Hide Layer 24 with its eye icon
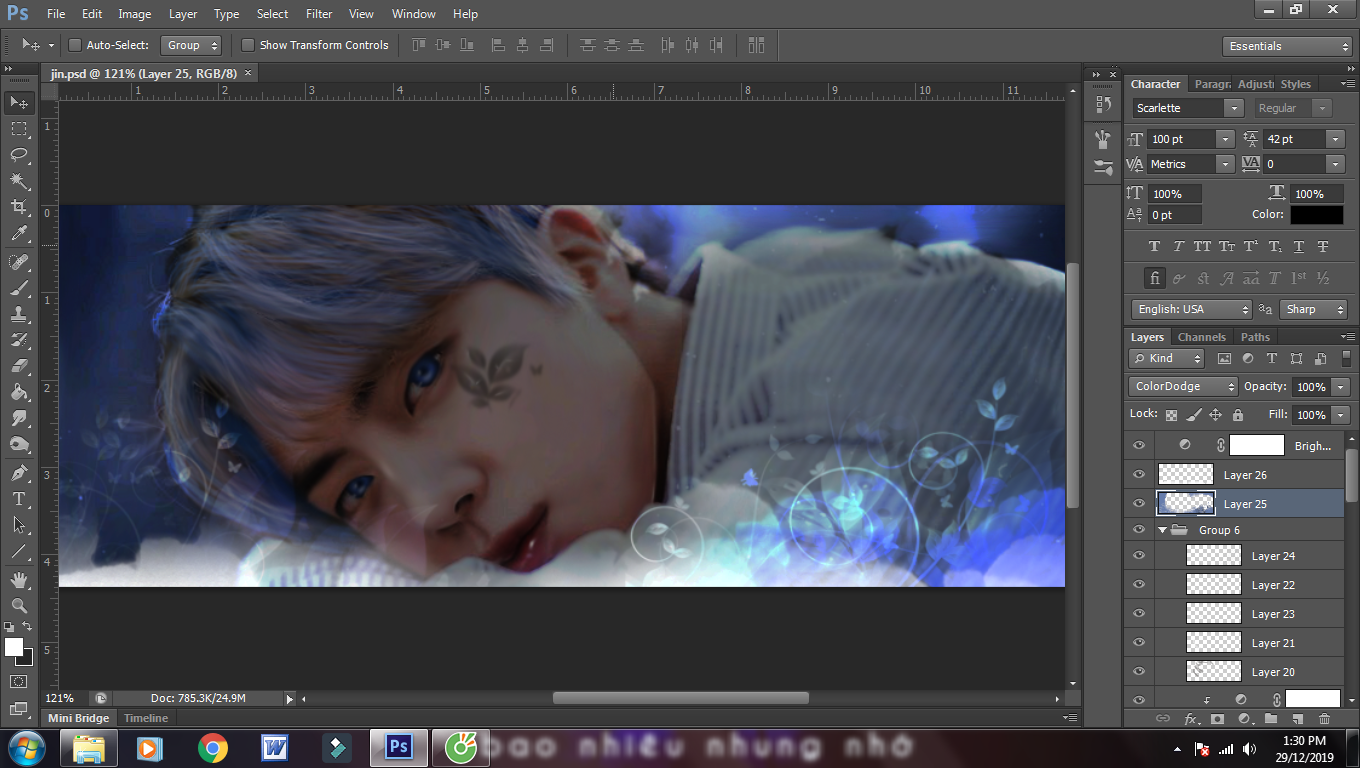This screenshot has height=768, width=1360. 1139,556
